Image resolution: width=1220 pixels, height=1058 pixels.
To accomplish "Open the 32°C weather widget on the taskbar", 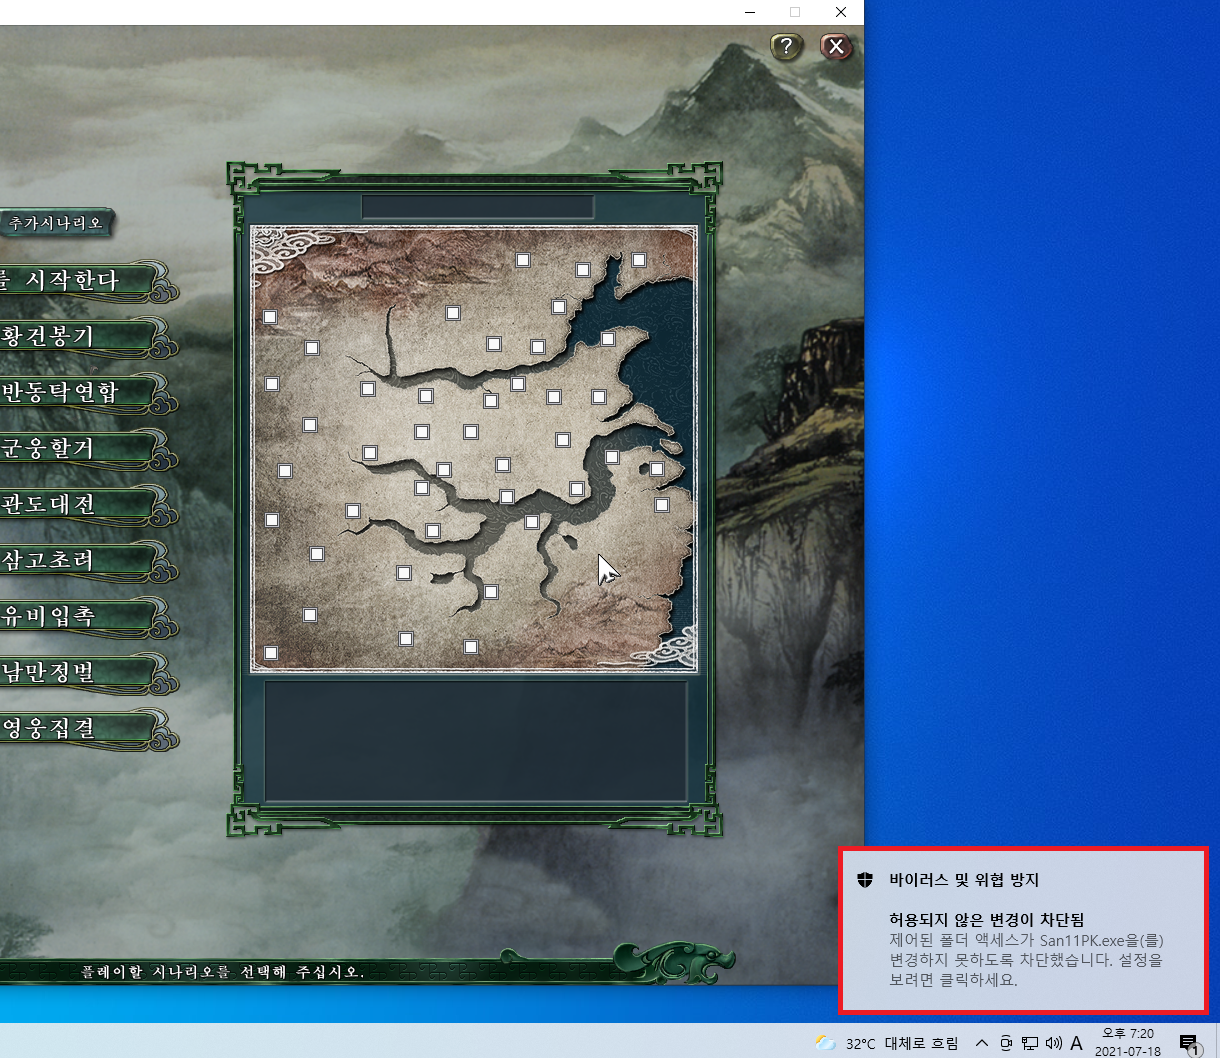I will coord(887,1043).
